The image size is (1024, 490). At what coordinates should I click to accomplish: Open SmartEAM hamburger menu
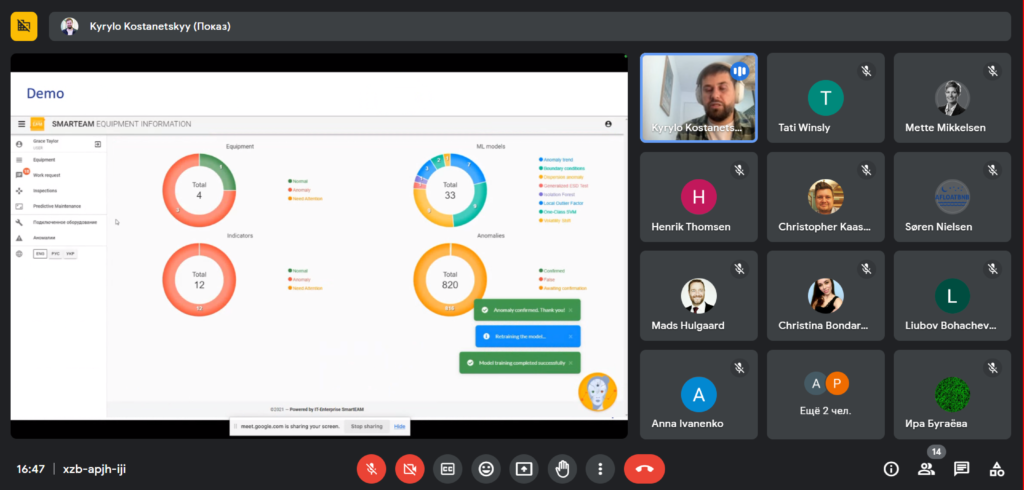tap(22, 123)
